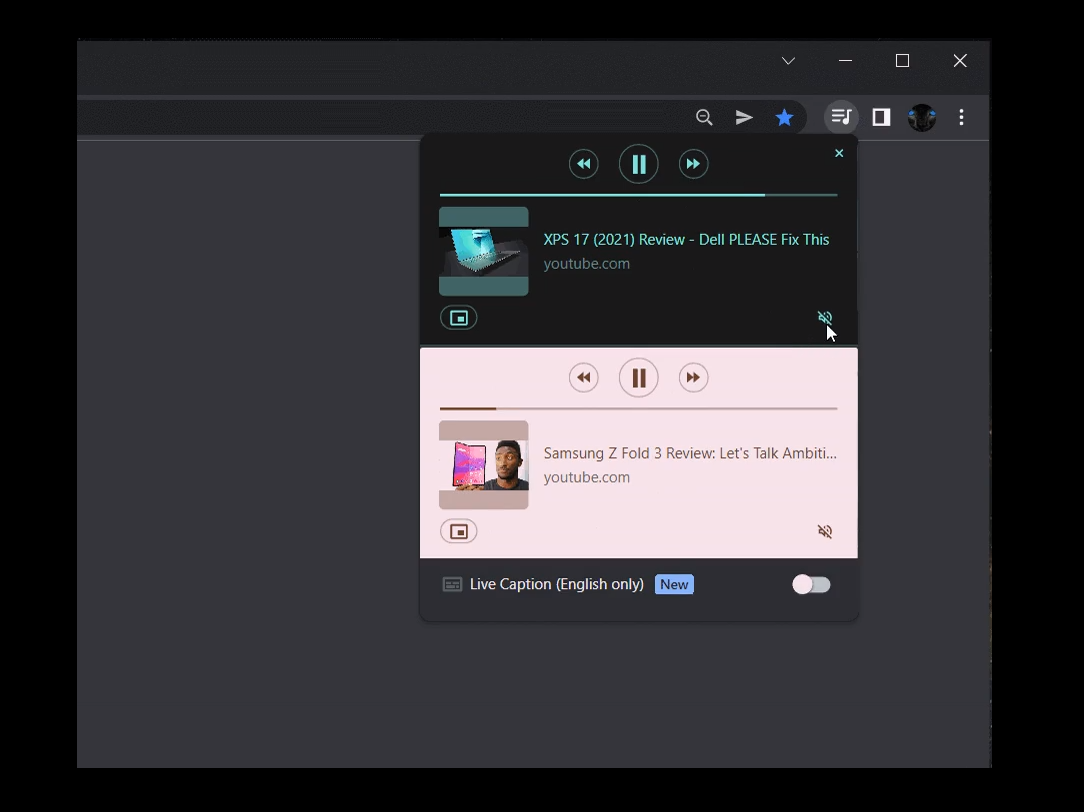Screen dimensions: 1084x812
Task: Open the profile avatar menu
Action: (922, 117)
